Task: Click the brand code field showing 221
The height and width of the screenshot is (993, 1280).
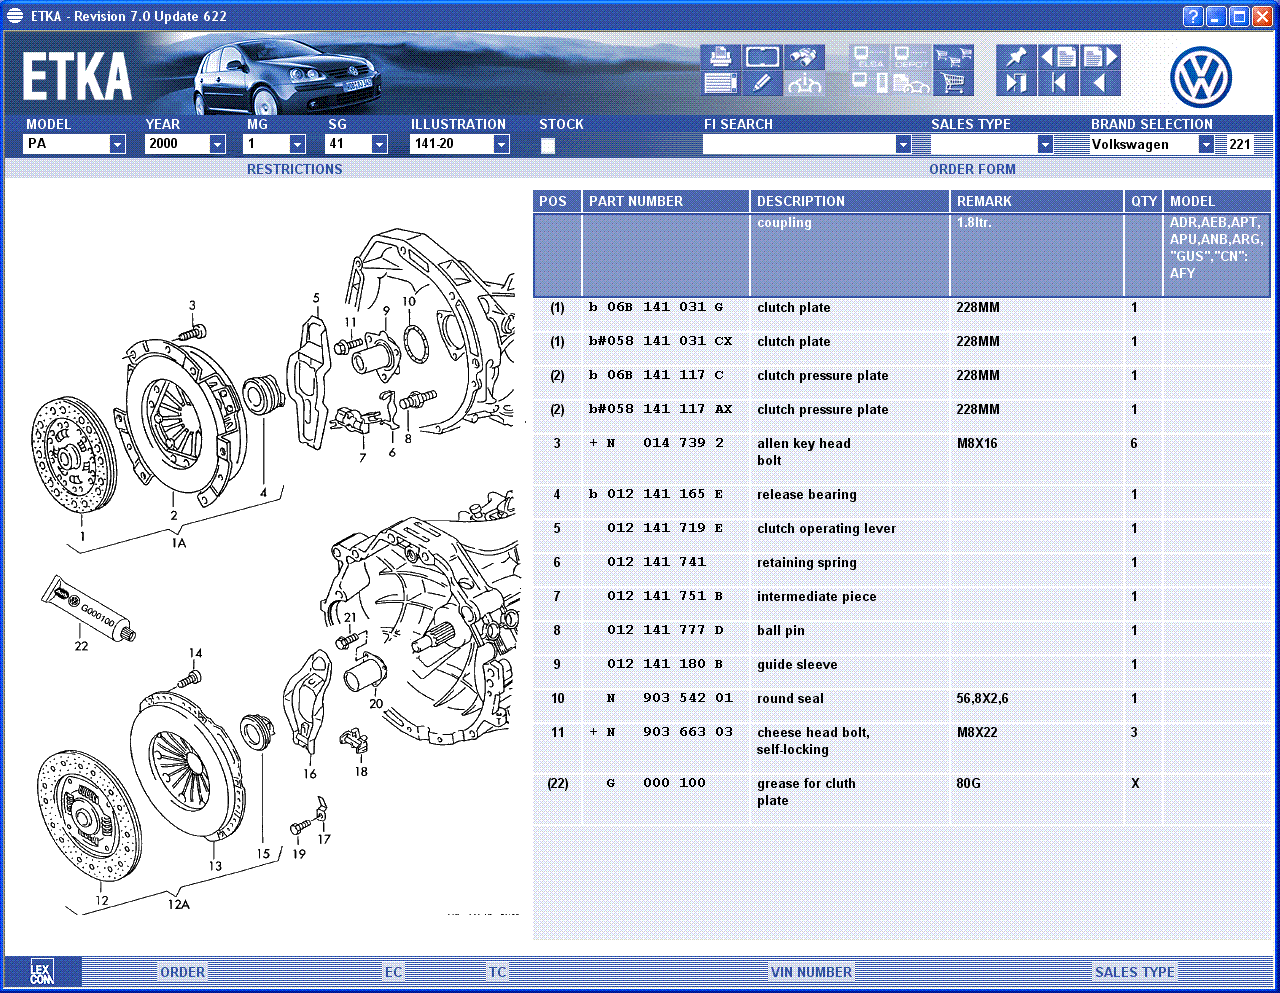Action: pyautogui.click(x=1240, y=144)
